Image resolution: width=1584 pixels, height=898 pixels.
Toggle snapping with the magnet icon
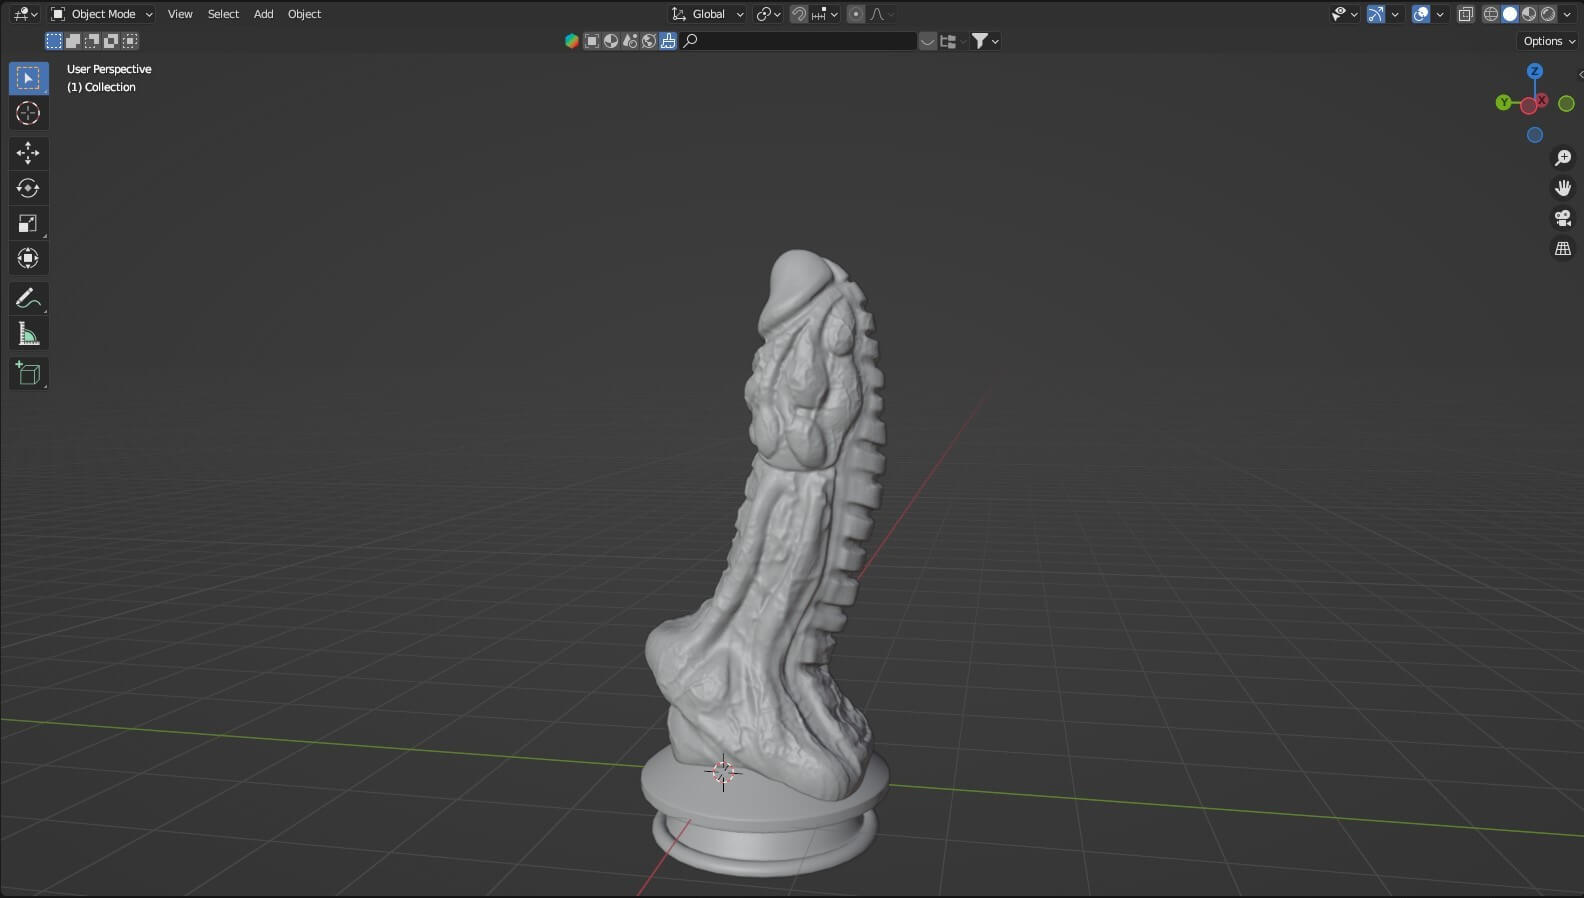(x=798, y=14)
